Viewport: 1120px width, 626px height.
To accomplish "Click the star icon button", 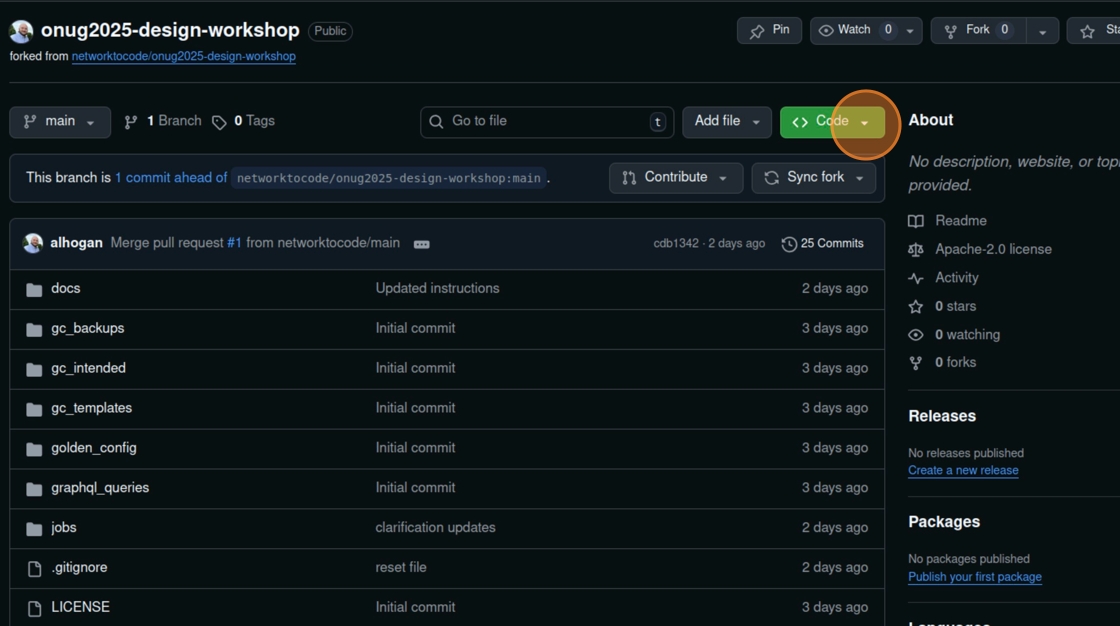I will 1087,31.
